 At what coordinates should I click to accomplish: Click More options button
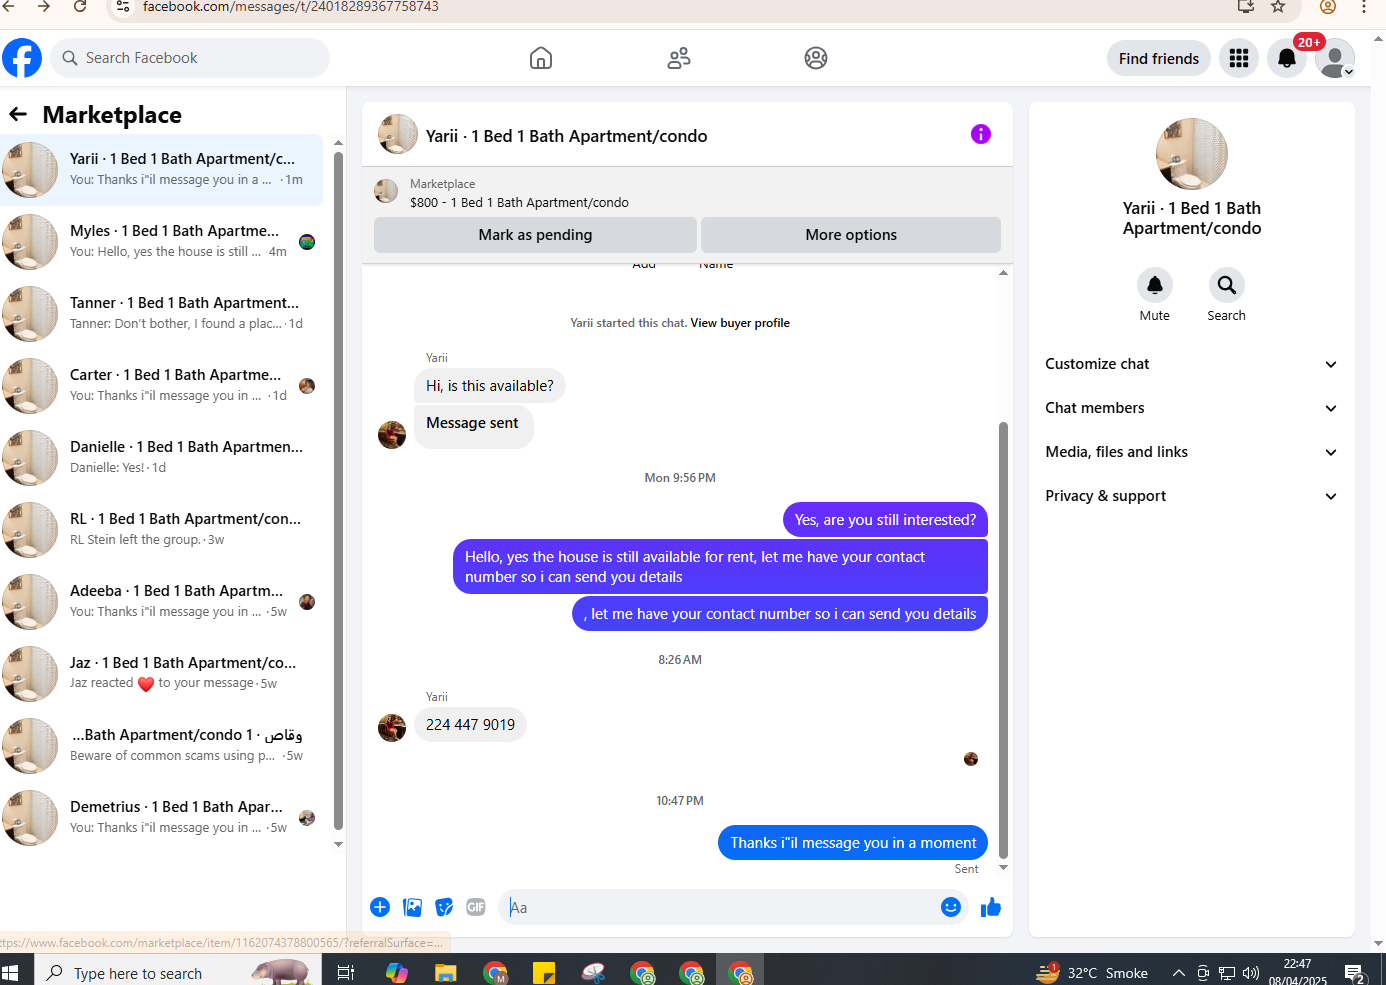click(851, 235)
